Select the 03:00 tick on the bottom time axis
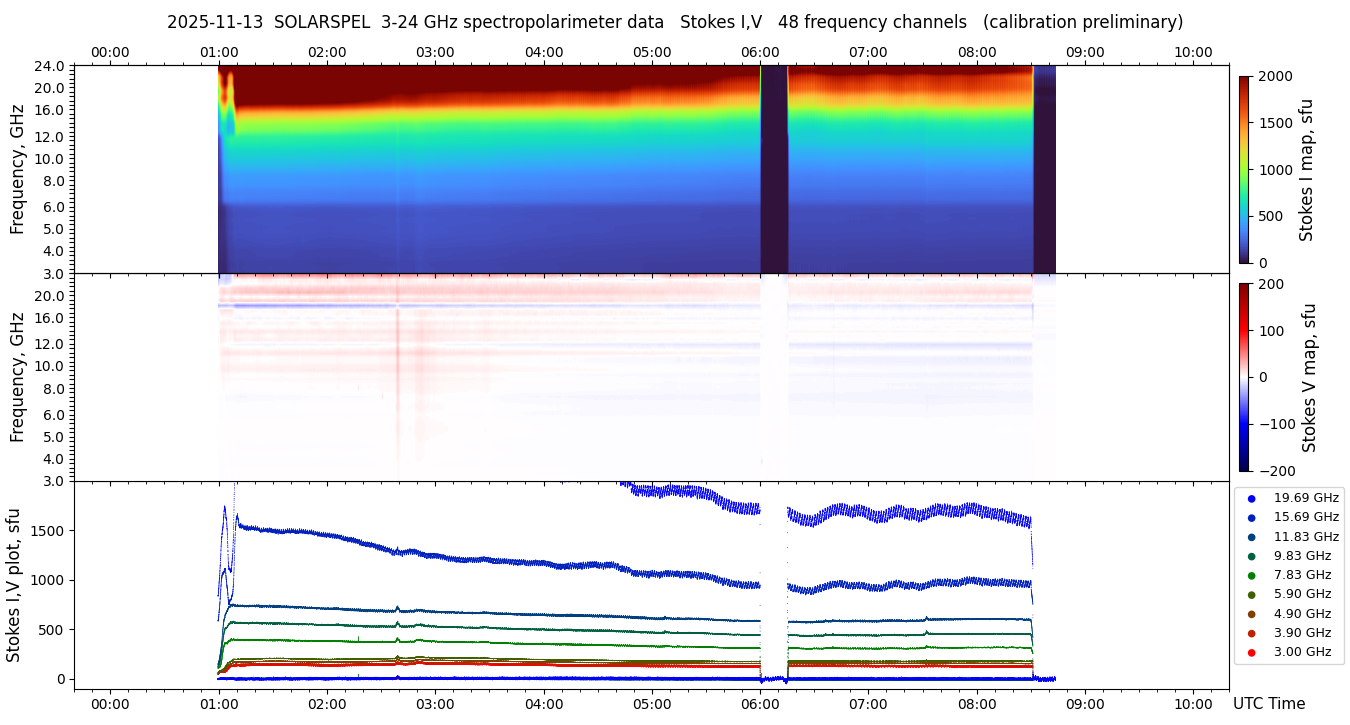 [435, 704]
